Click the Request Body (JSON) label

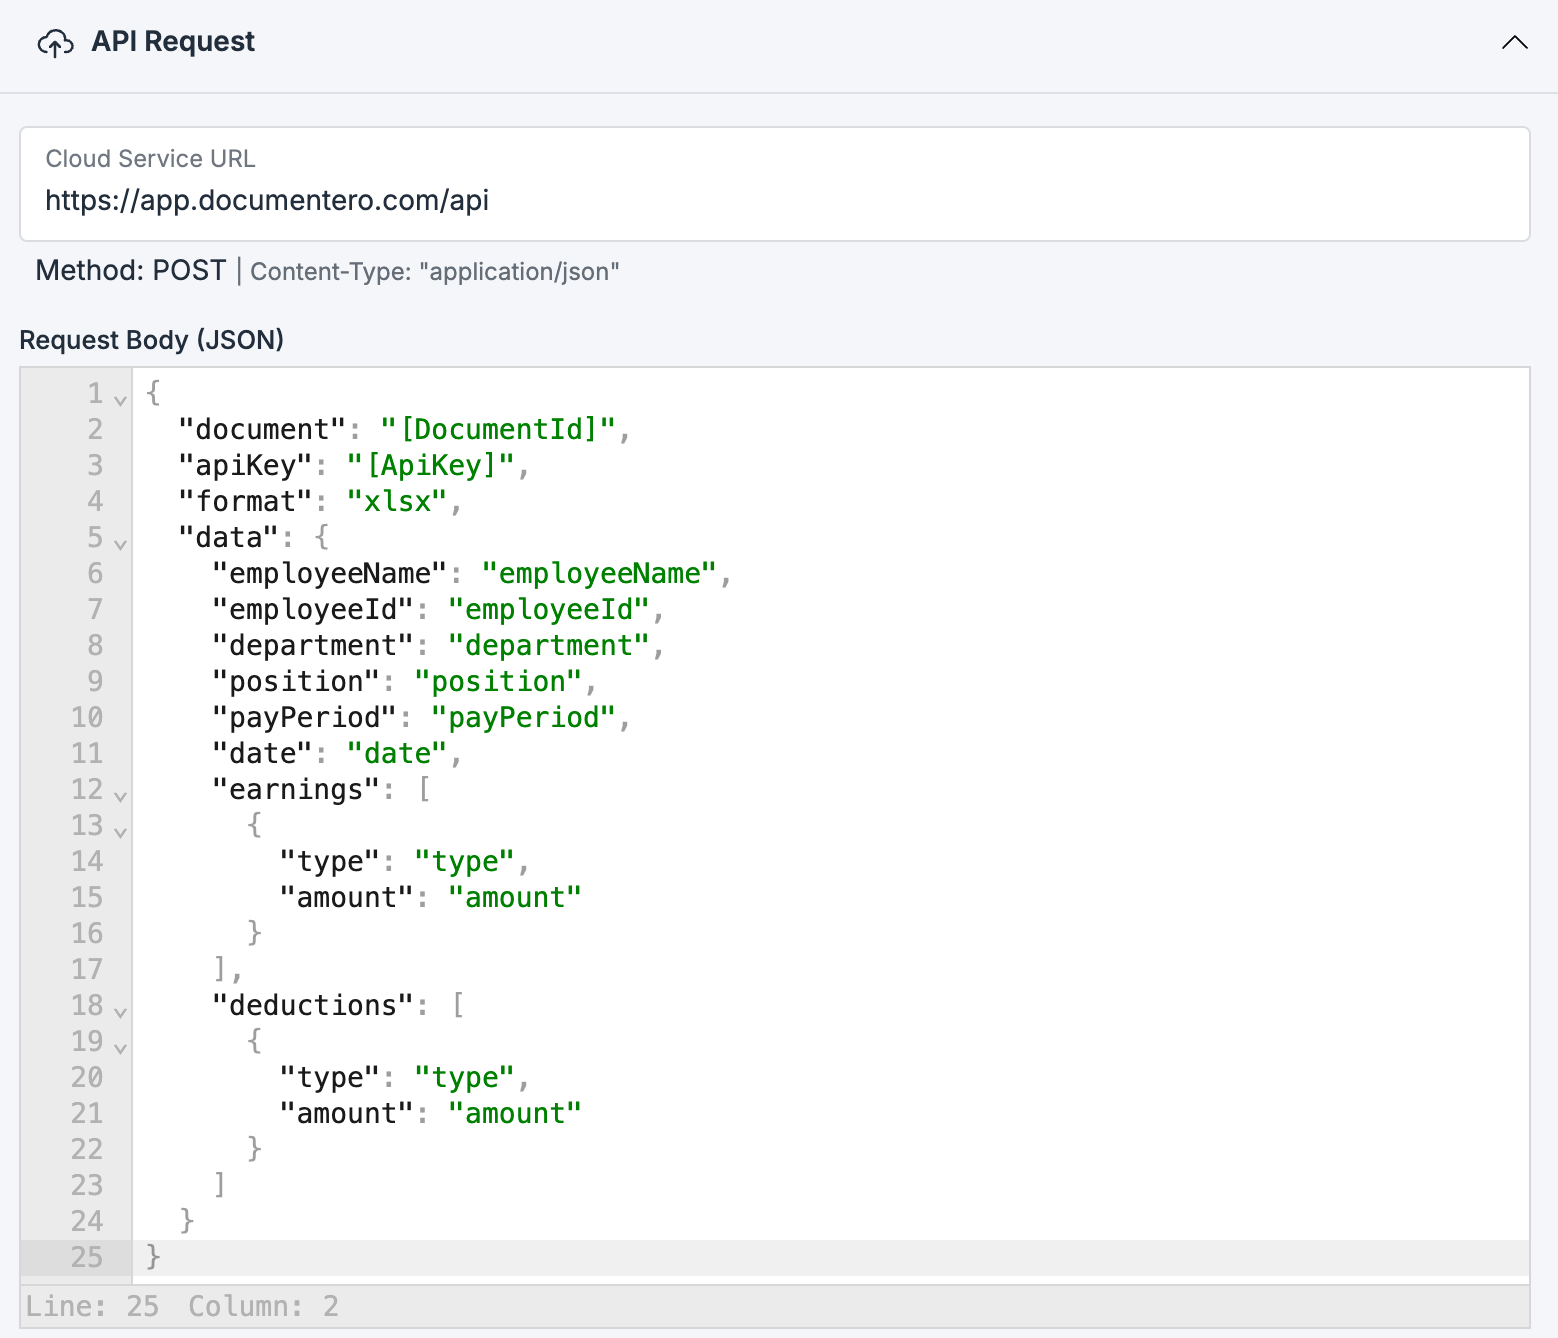[x=152, y=340]
